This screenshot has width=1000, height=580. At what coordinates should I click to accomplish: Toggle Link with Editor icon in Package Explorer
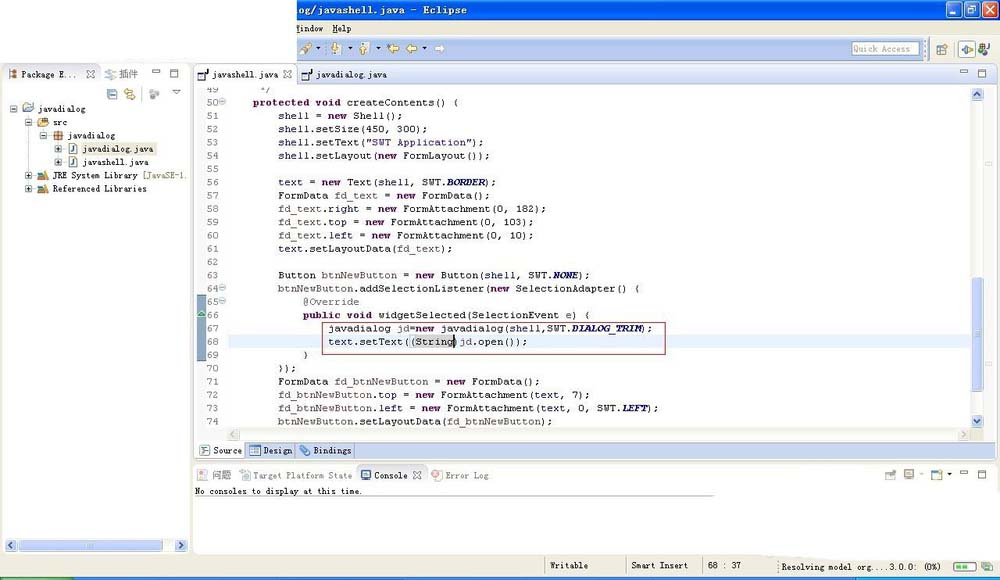[129, 94]
